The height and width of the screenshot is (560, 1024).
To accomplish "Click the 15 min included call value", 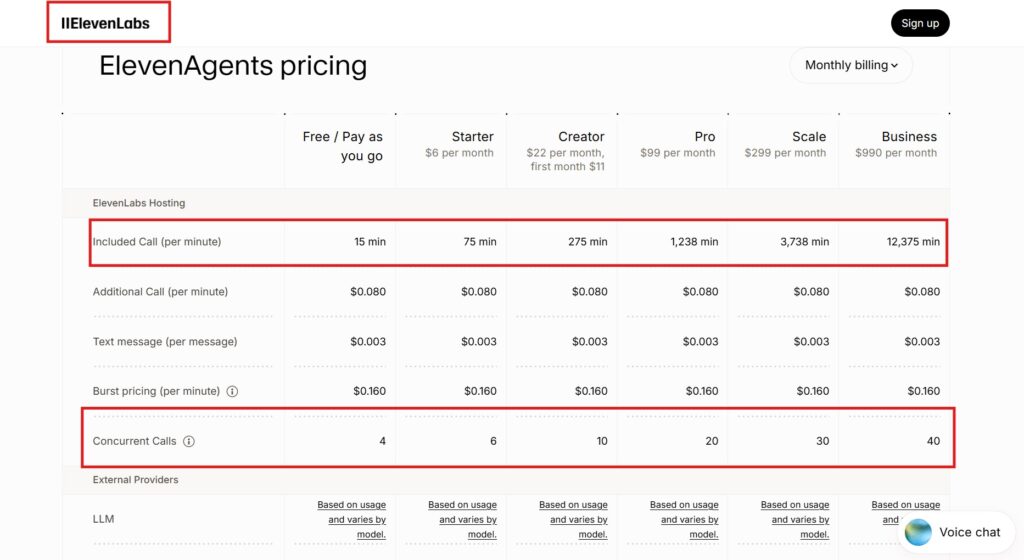I will pos(370,241).
